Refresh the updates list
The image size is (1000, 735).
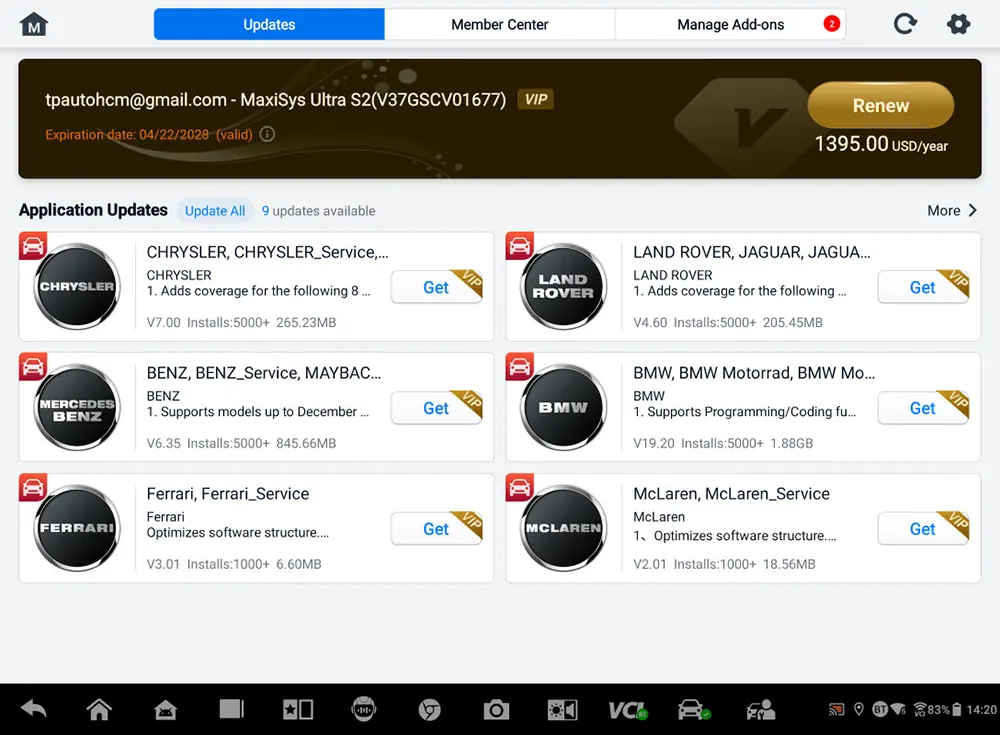(905, 24)
